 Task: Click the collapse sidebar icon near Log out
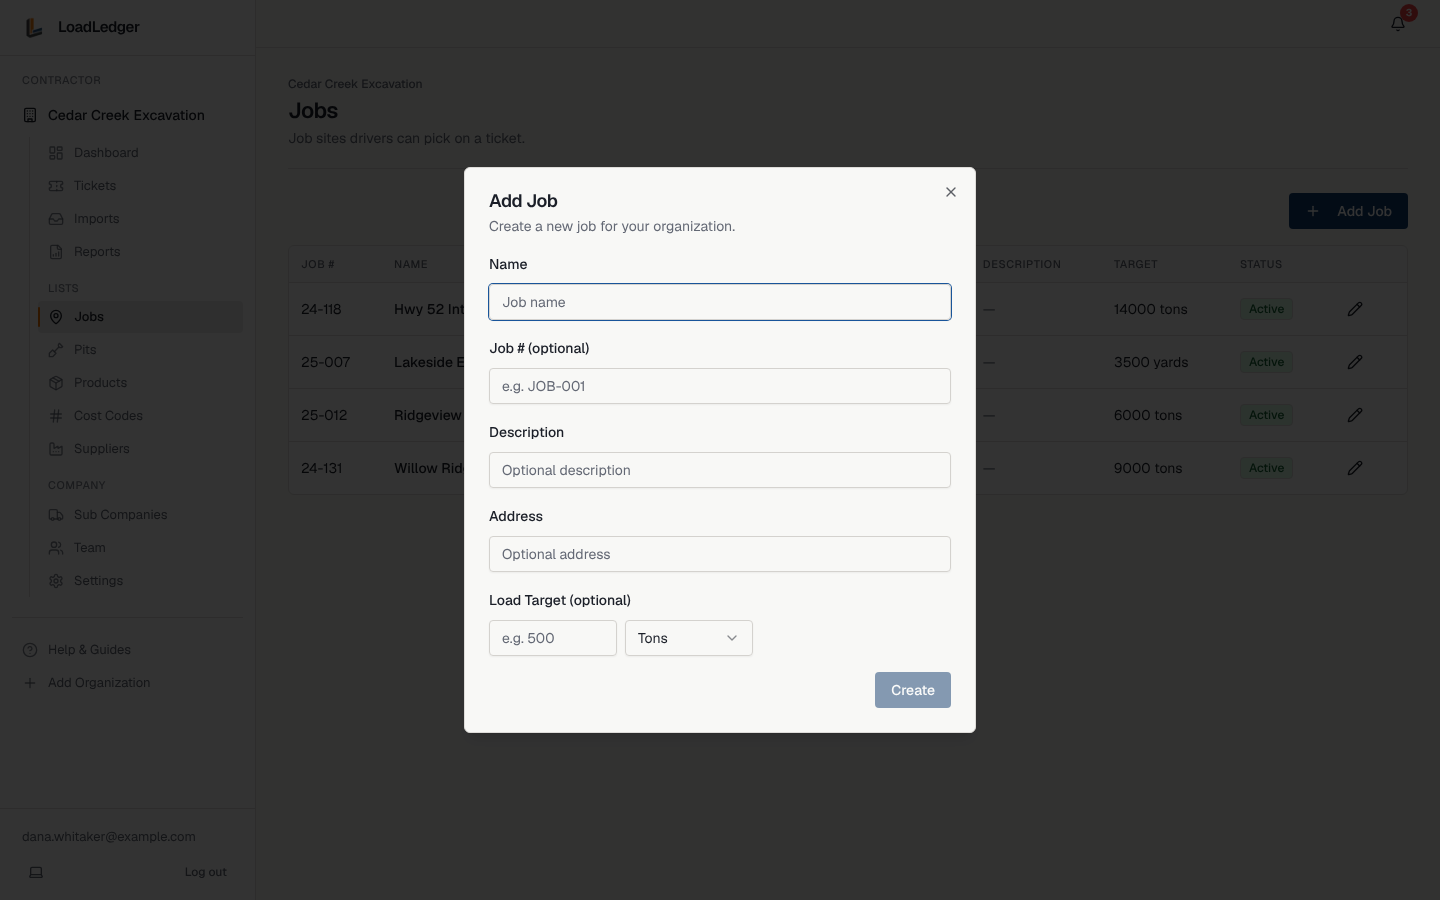pos(36,872)
